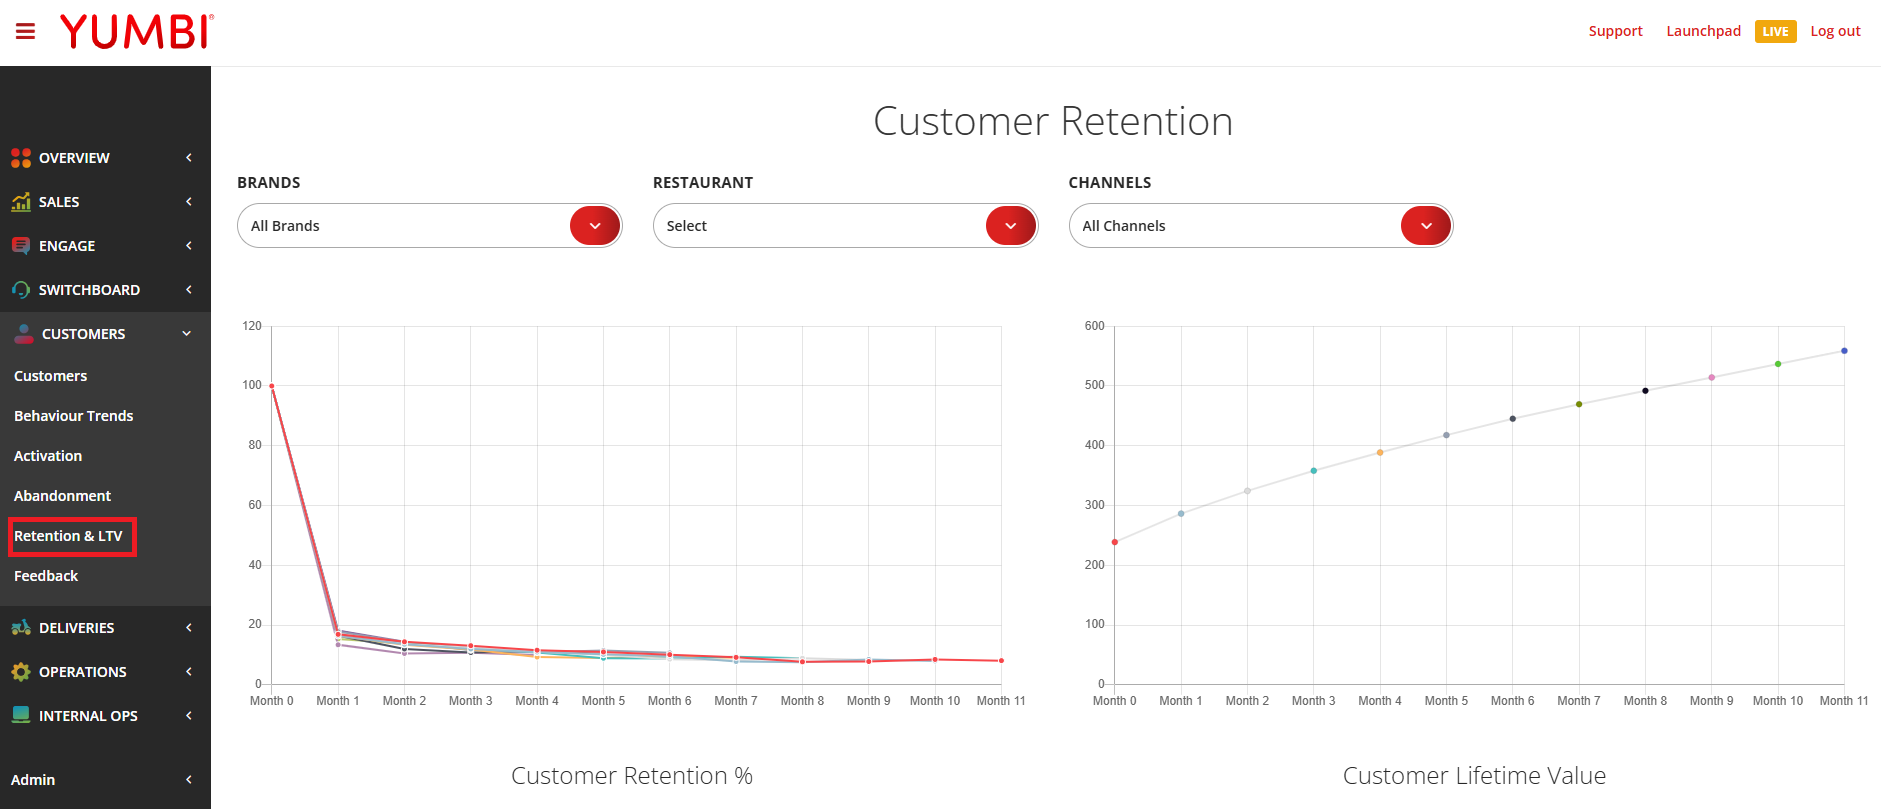Click the Month 10 green LTV point
Screen dimensions: 1881x809
point(1778,364)
